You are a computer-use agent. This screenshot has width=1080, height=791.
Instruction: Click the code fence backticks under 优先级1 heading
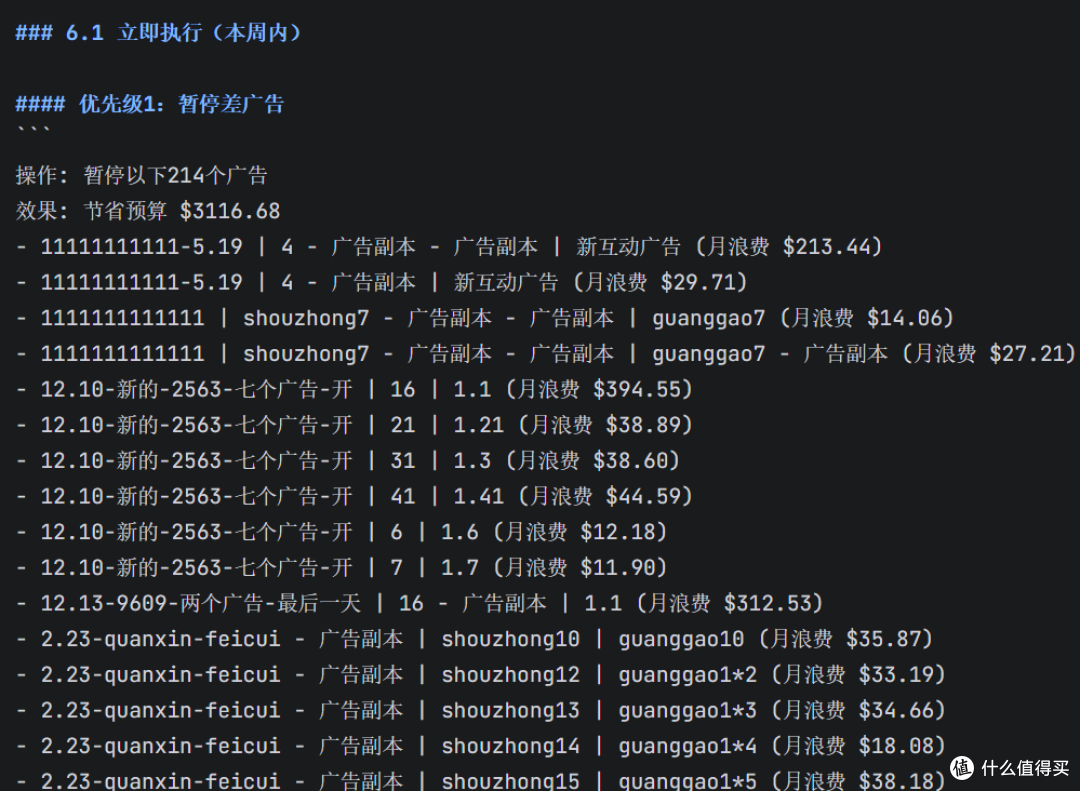click(x=32, y=129)
